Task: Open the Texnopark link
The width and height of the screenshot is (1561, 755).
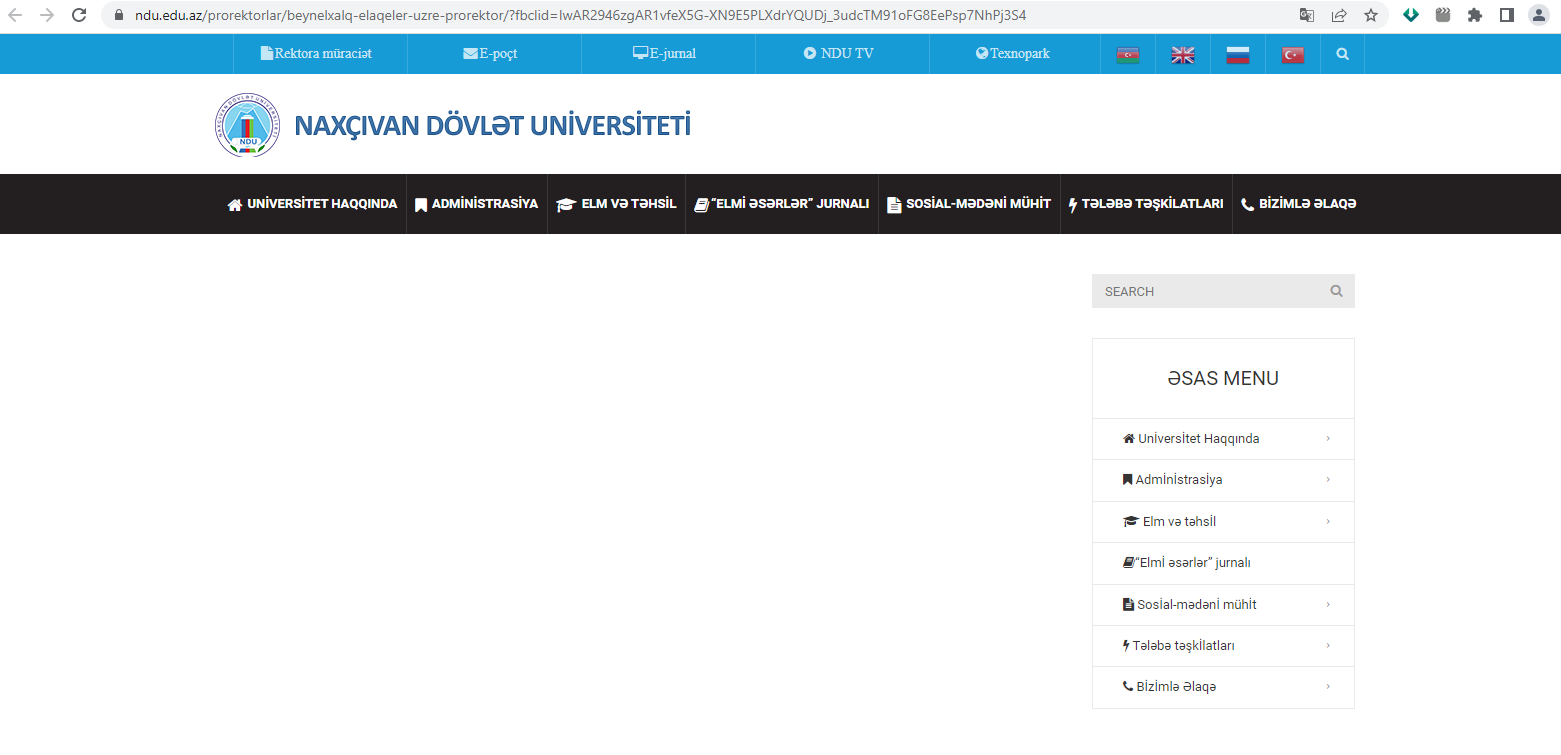Action: point(1013,54)
